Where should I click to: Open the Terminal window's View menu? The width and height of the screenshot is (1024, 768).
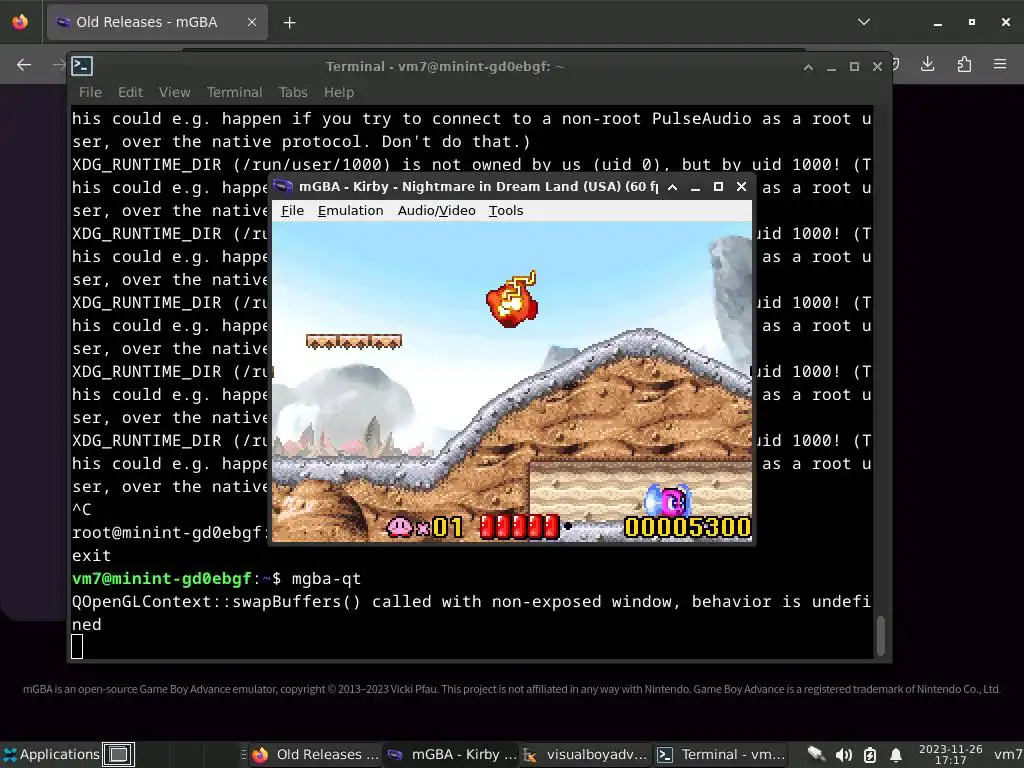tap(174, 92)
